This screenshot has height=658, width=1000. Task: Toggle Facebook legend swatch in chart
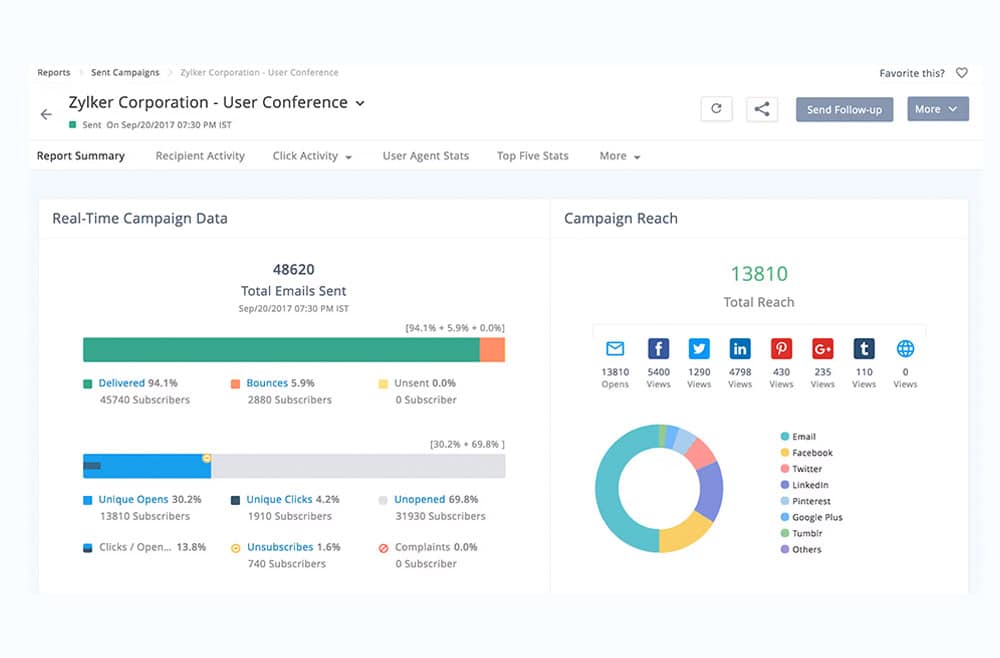click(x=785, y=453)
